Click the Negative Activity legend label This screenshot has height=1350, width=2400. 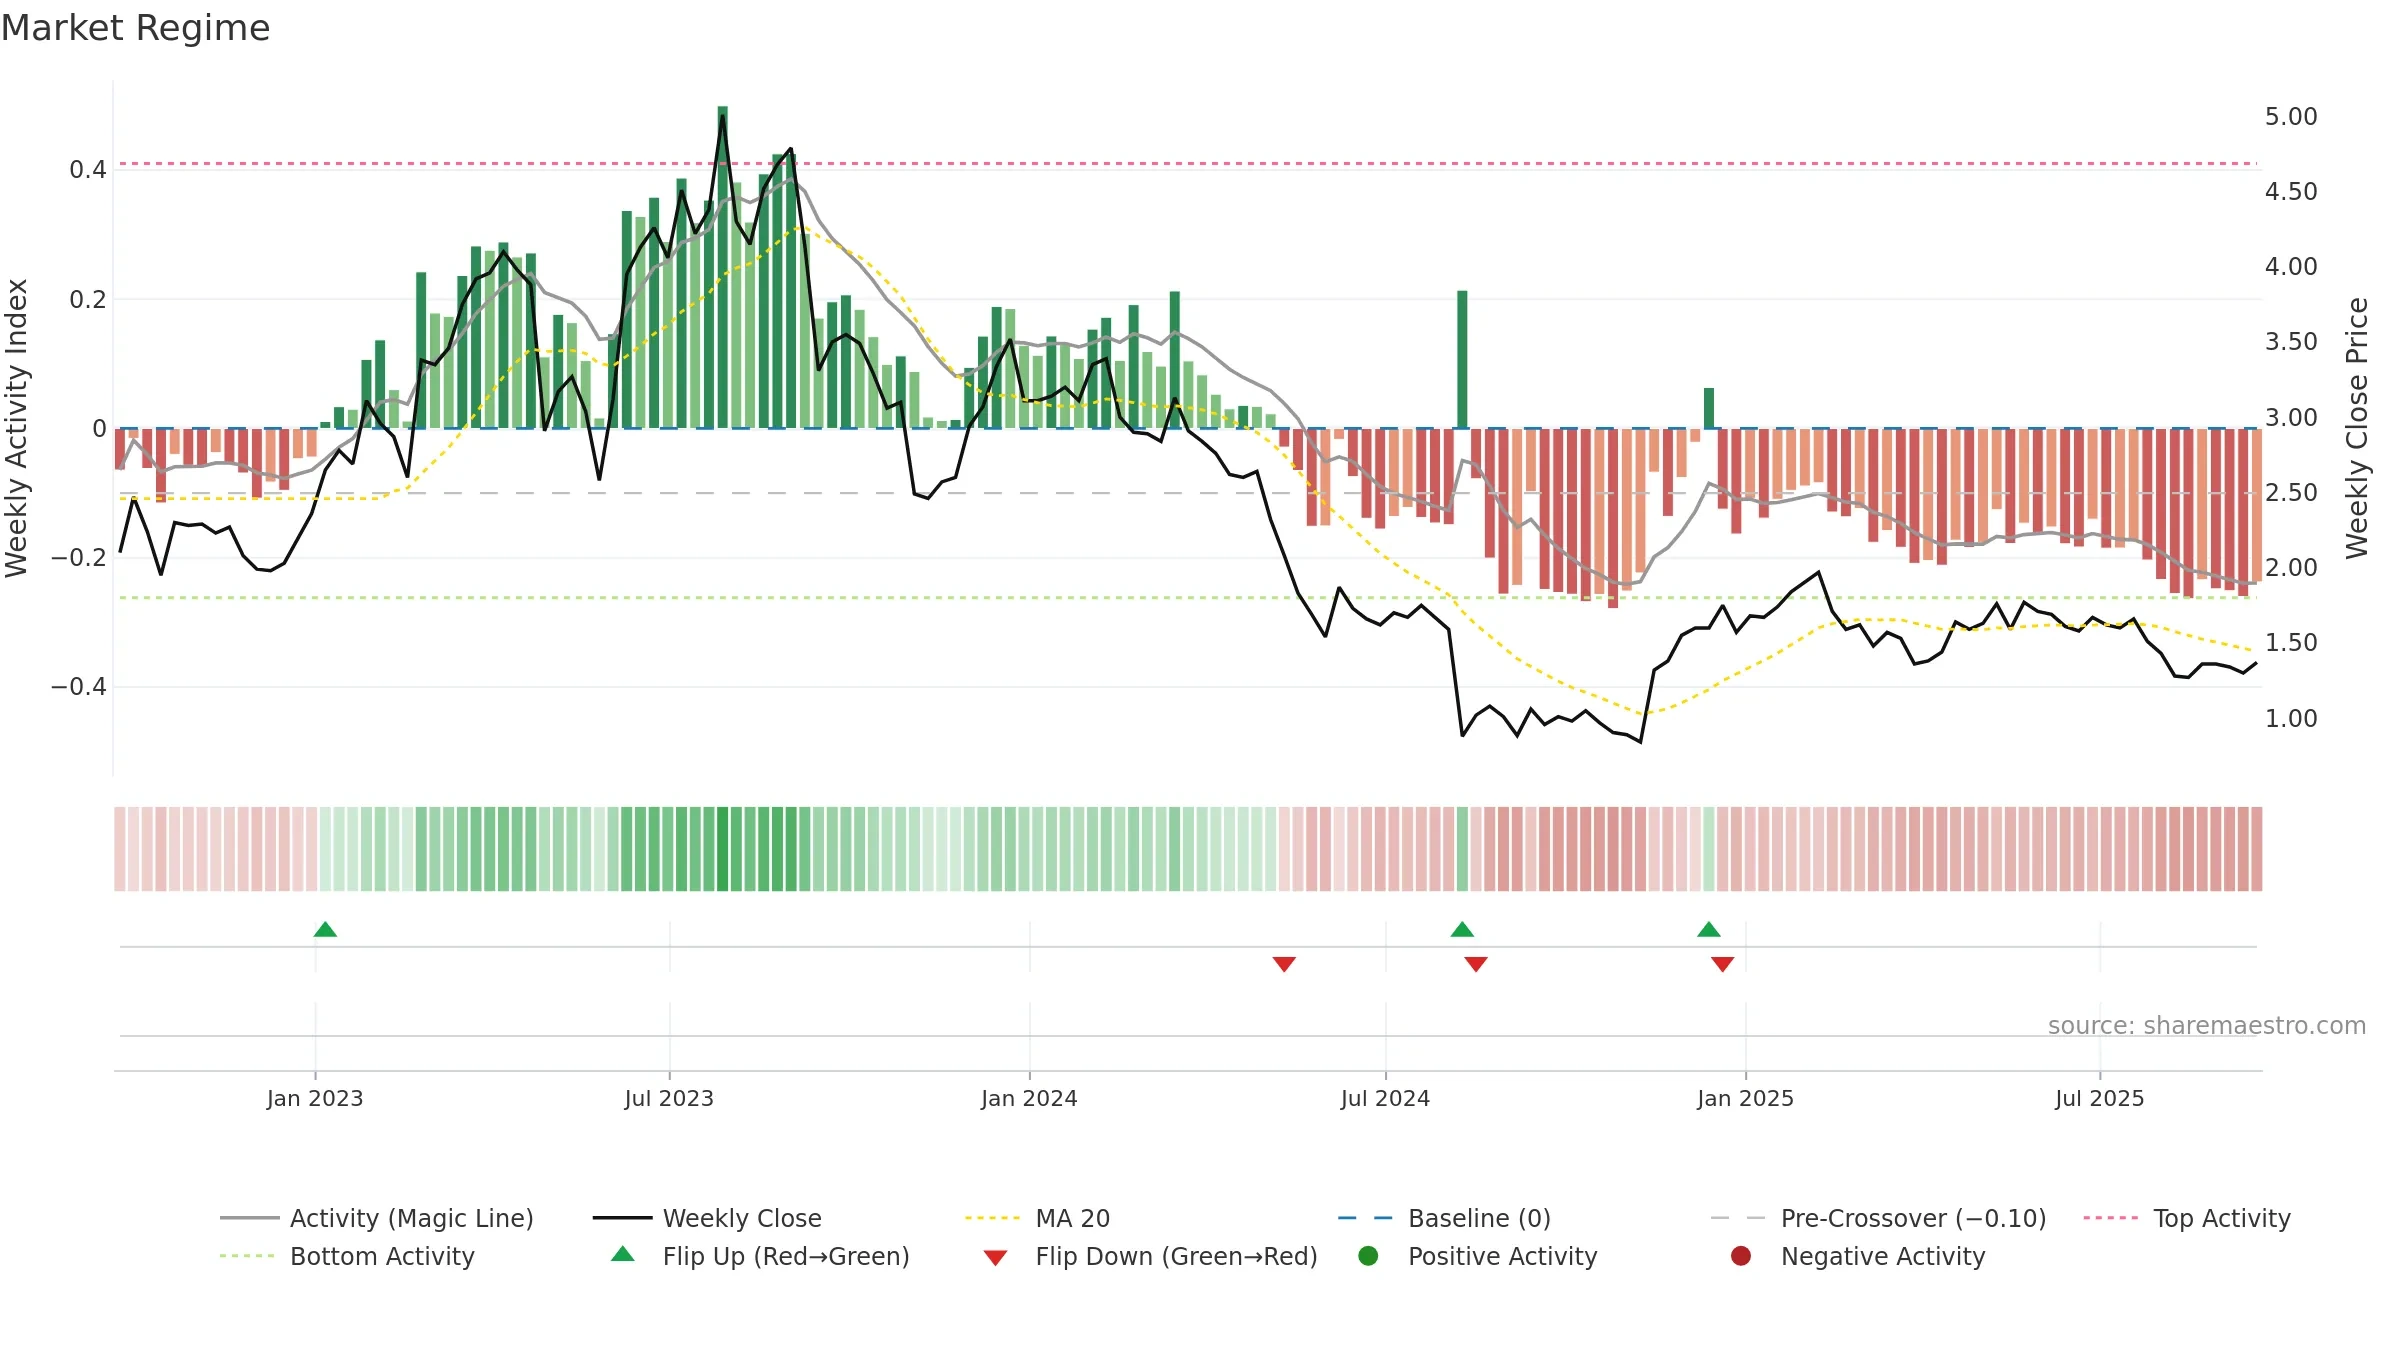[1883, 1256]
